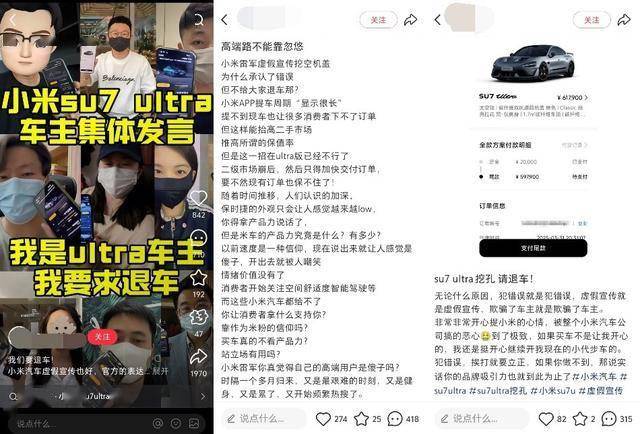This screenshot has width=640, height=434.
Task: Open video comments via the smiley bubble icon
Action: click(x=199, y=238)
